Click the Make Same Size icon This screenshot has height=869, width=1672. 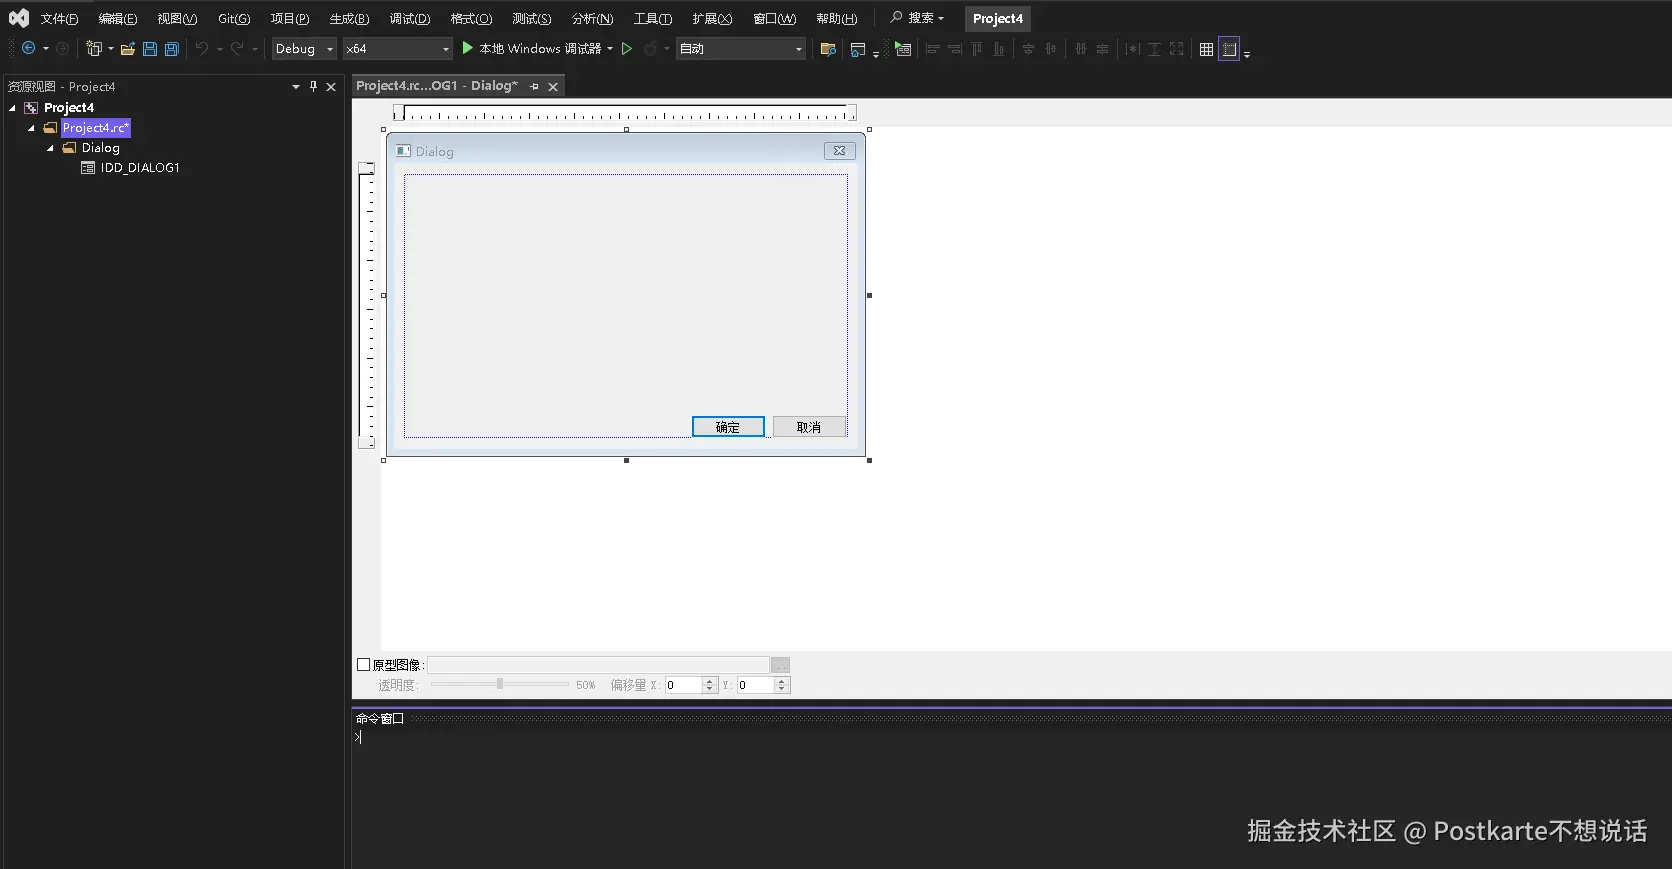point(1176,49)
